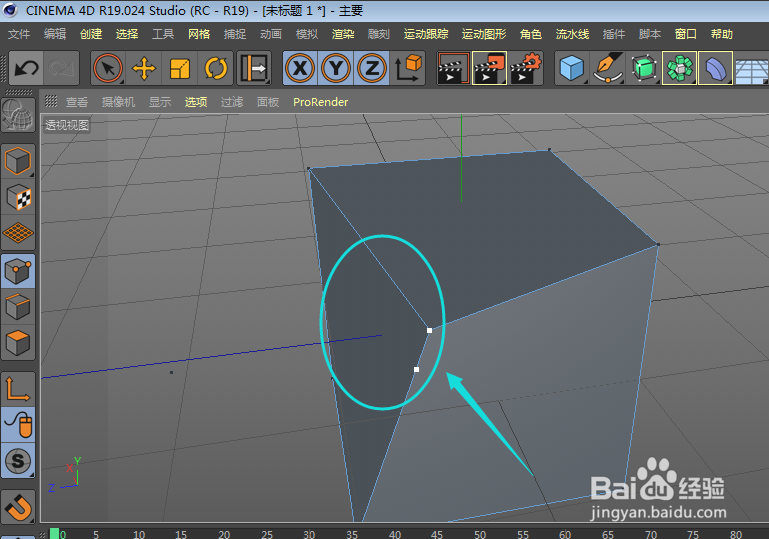Open the 雕刻 menu
Image resolution: width=769 pixels, height=539 pixels.
(379, 34)
